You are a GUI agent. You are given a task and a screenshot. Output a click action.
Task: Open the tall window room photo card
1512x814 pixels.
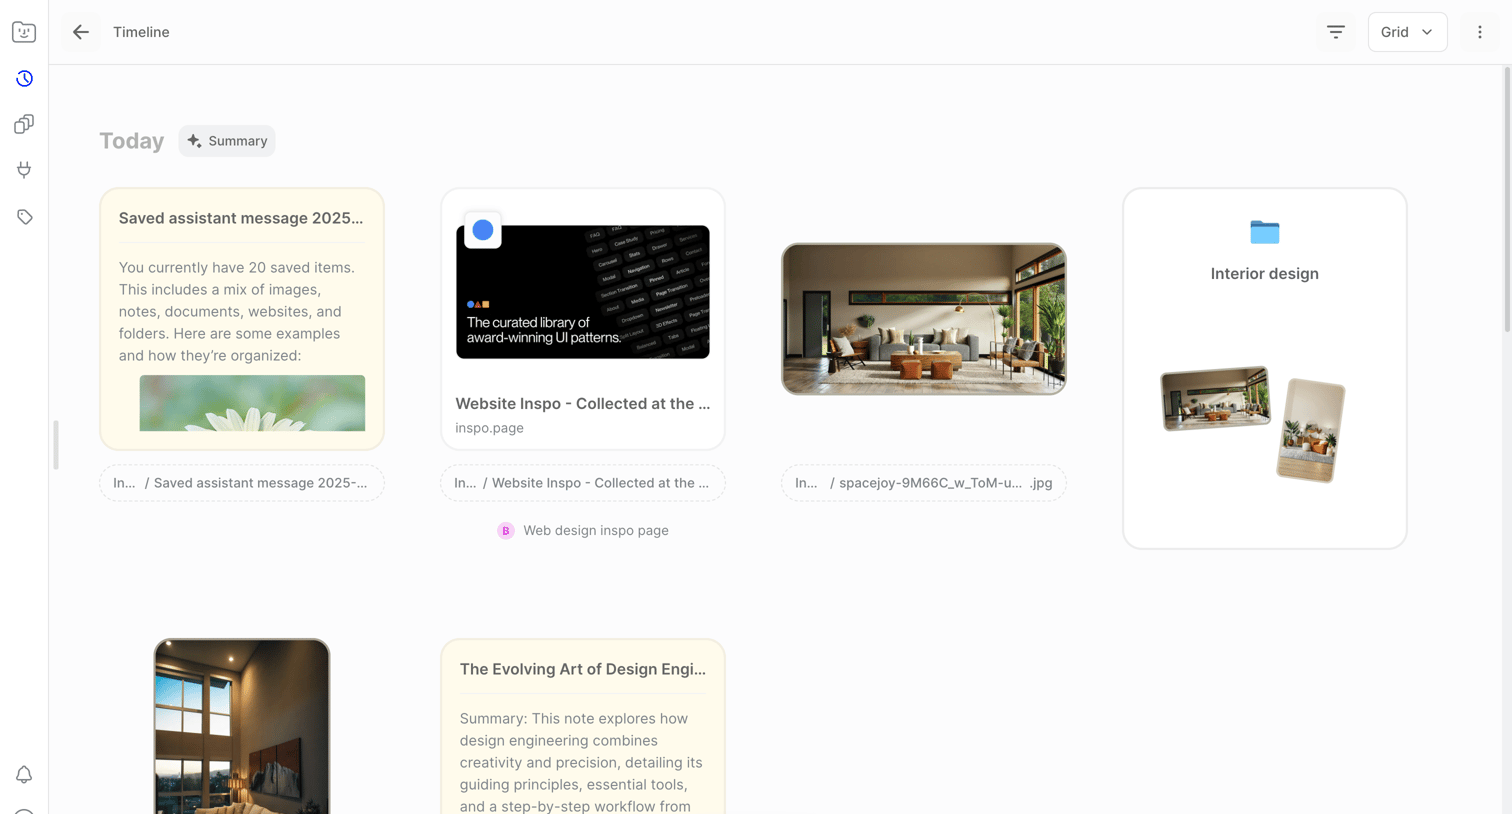click(x=242, y=727)
